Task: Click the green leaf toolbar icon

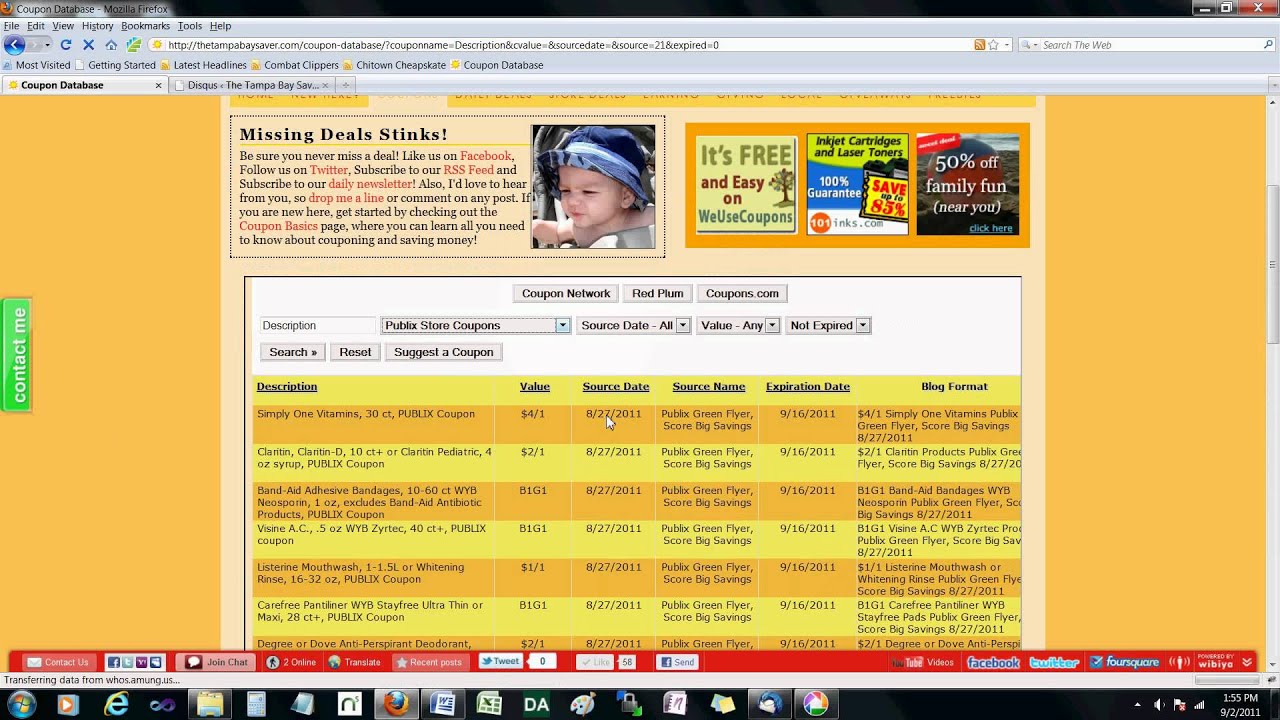Action: coord(133,45)
